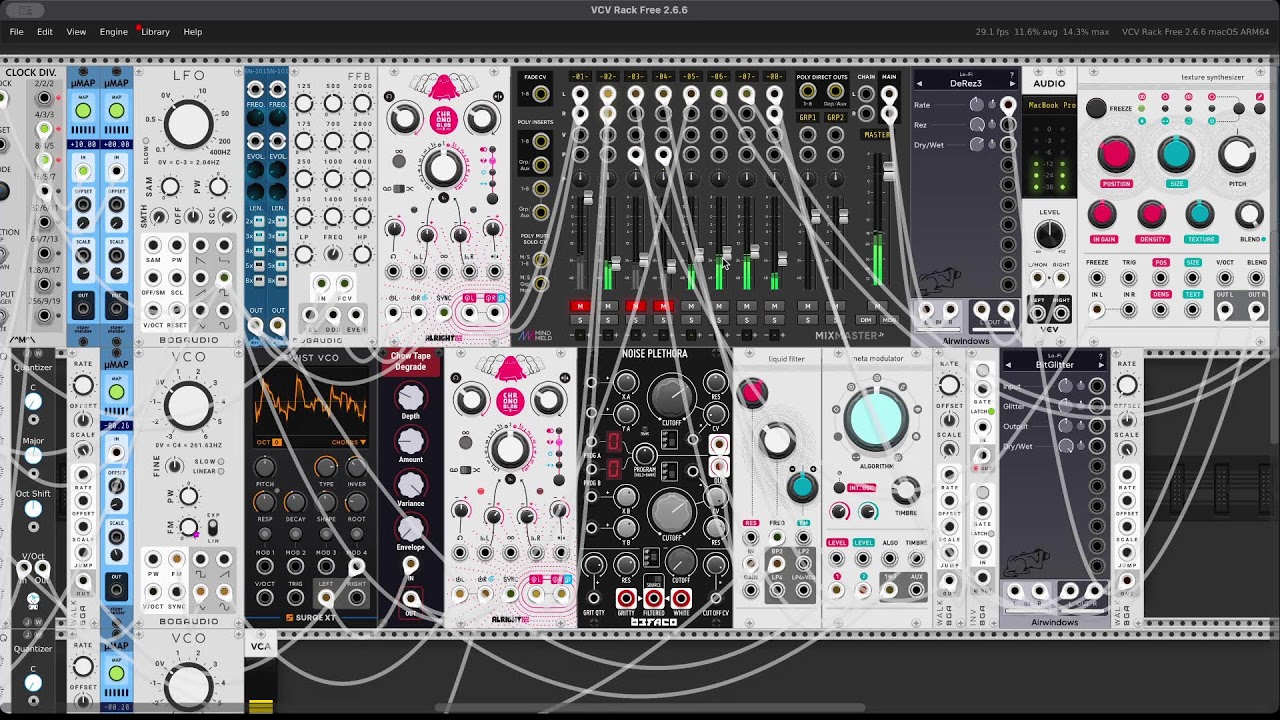Click the Rate knob on DeRez3
1280x720 pixels.
click(x=977, y=104)
